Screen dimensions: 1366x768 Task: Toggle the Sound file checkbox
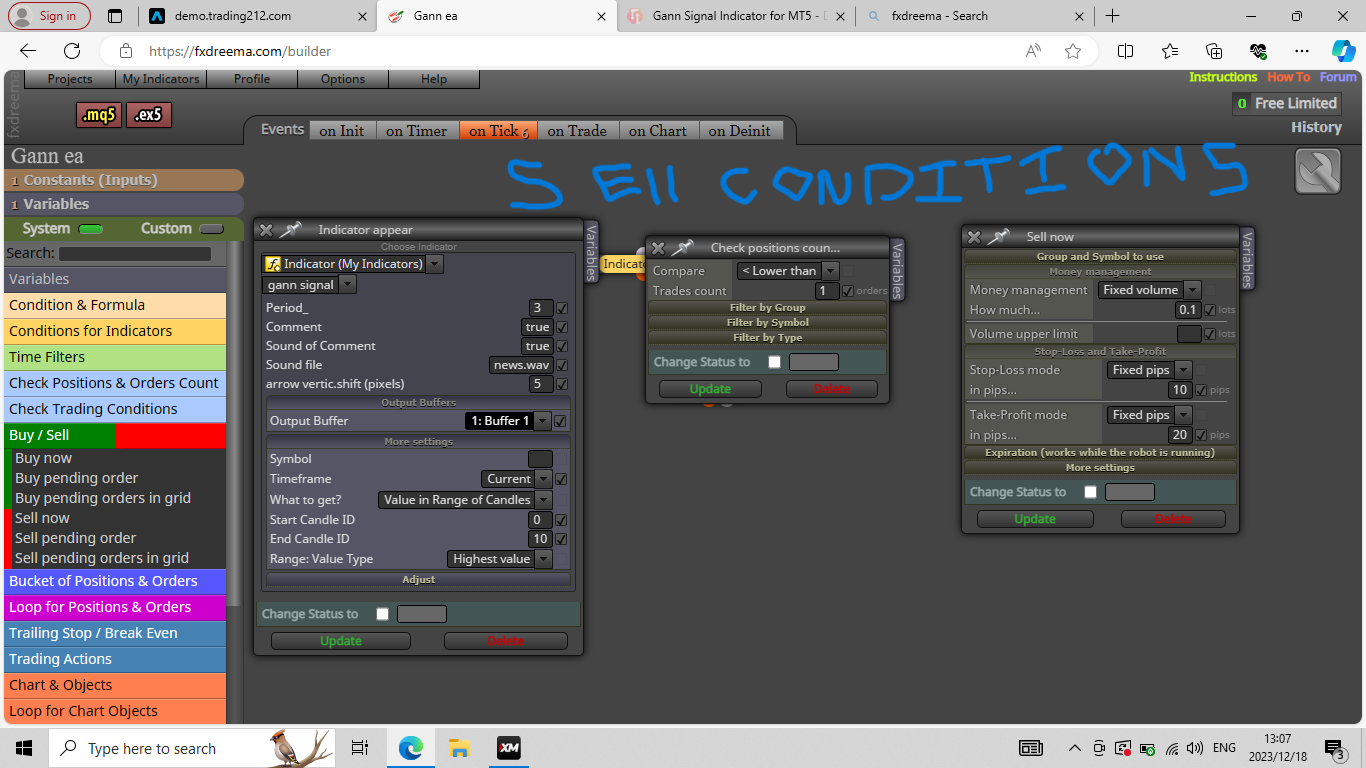tap(562, 365)
